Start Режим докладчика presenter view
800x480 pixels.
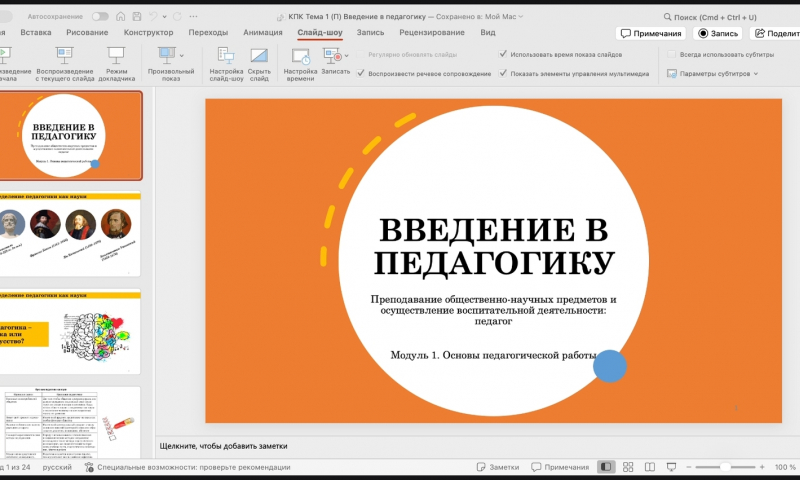coord(116,64)
